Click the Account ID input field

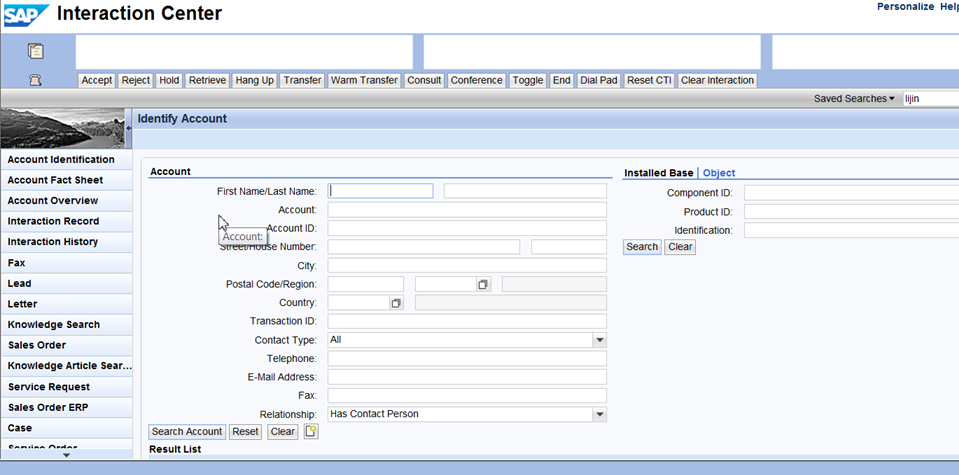coord(467,229)
